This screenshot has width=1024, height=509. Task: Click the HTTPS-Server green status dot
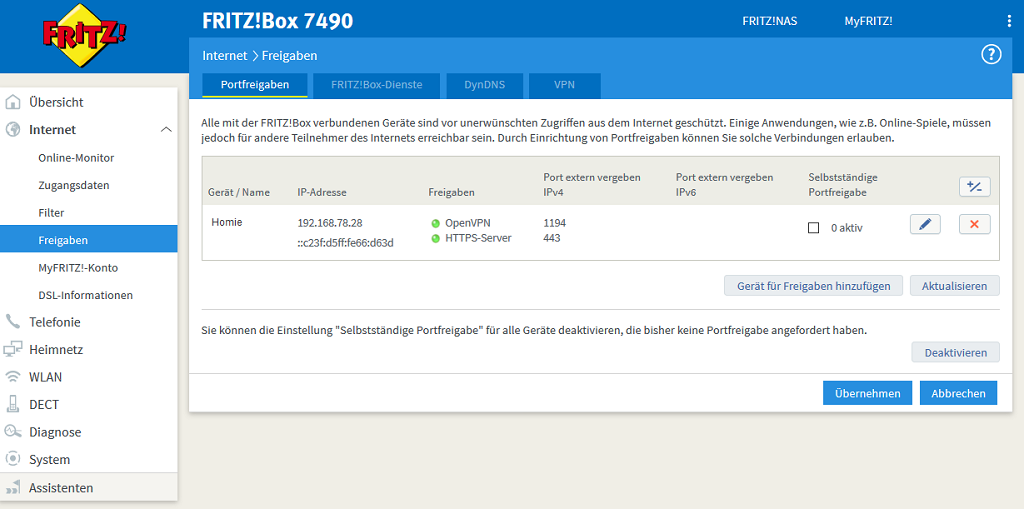[x=436, y=238]
